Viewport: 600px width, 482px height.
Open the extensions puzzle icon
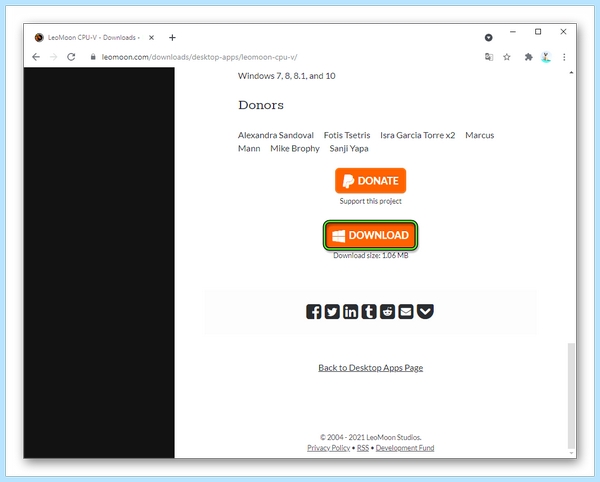pos(528,57)
